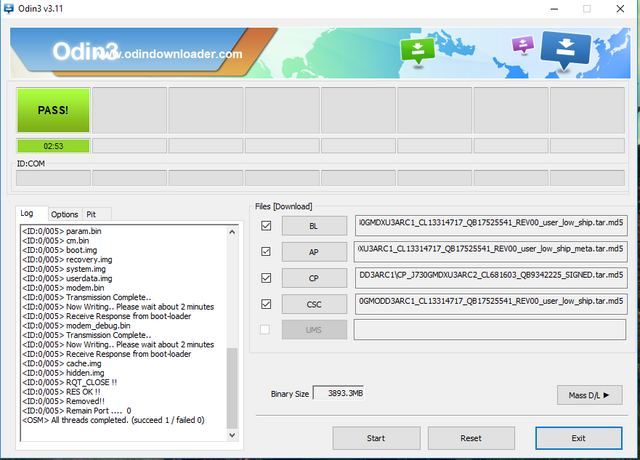Open the Options tab
640x460 pixels.
(64, 214)
